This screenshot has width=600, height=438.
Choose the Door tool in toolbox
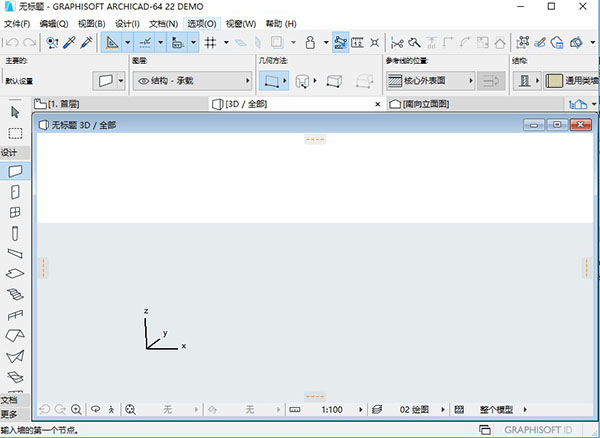[15, 191]
